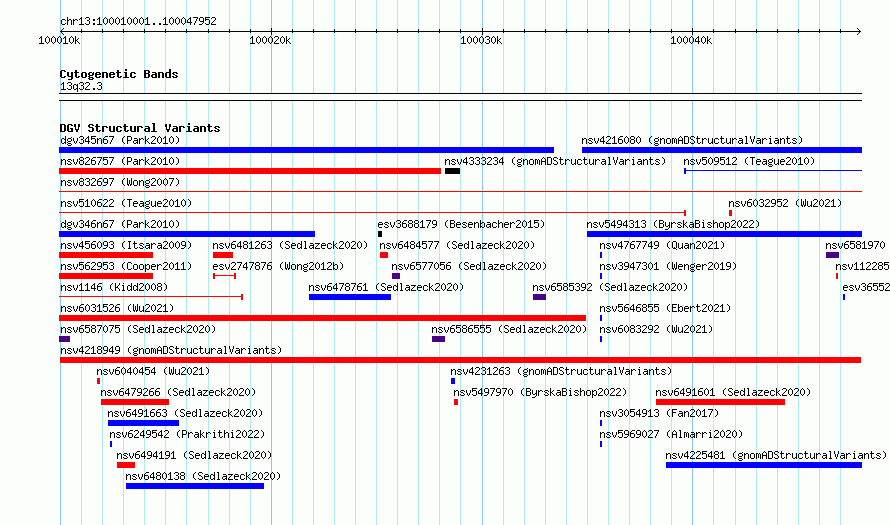Image resolution: width=890 pixels, height=525 pixels.
Task: Click nsv5497970 (ByrskaBishop2022) label
Action: pos(540,392)
